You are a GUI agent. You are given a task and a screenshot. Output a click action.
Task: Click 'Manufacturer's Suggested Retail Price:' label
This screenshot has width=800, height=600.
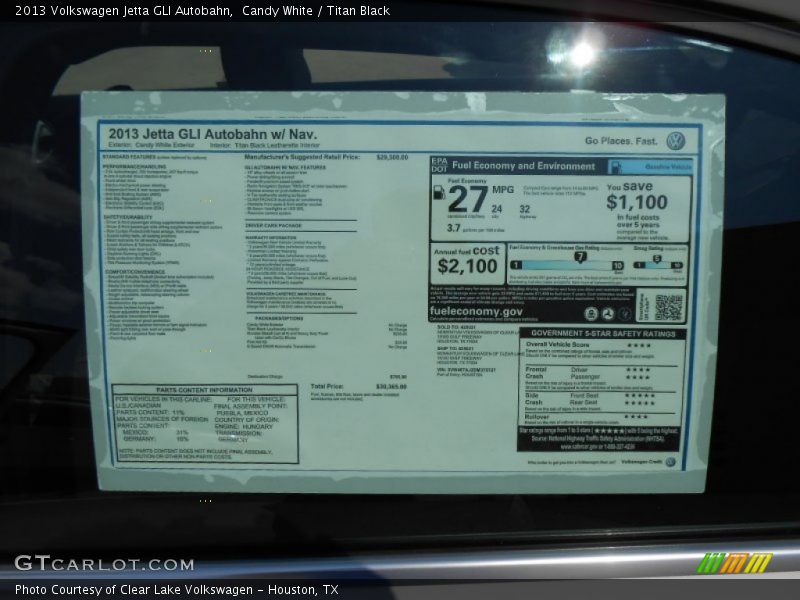(x=302, y=157)
